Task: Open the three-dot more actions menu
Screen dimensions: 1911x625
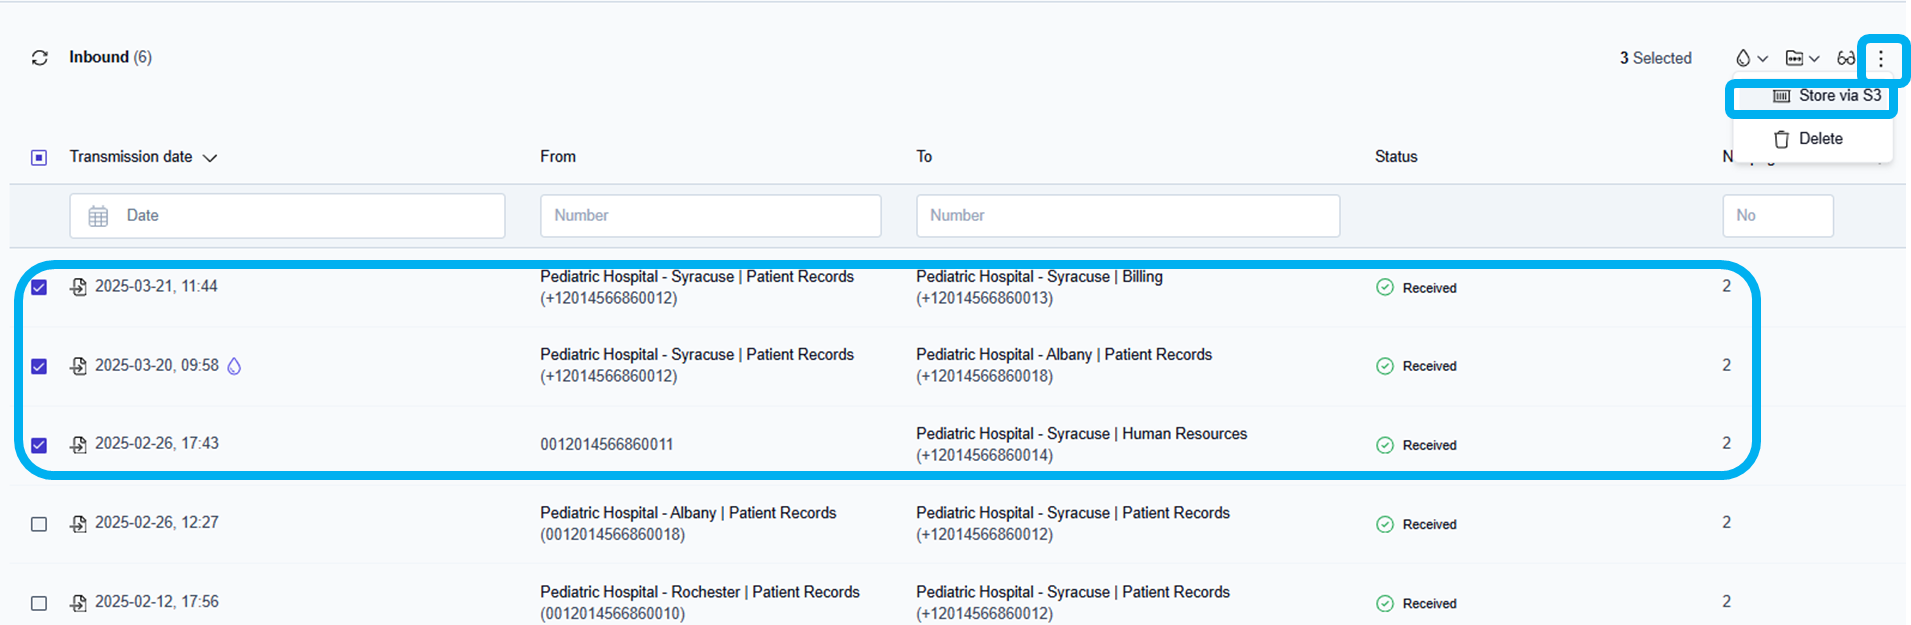Action: pos(1881,59)
